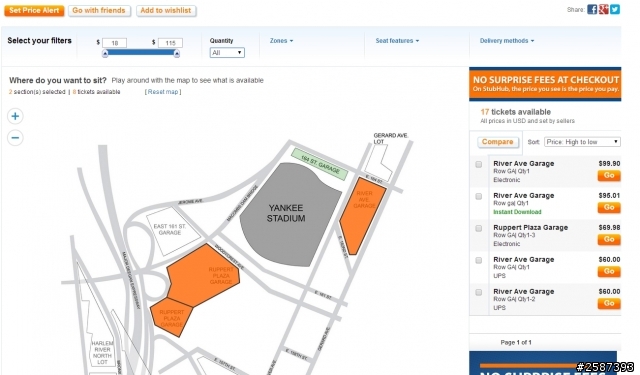The height and width of the screenshot is (375, 640).
Task: Check the $69.98 Ruppert Plaza Garage listing
Action: point(478,229)
